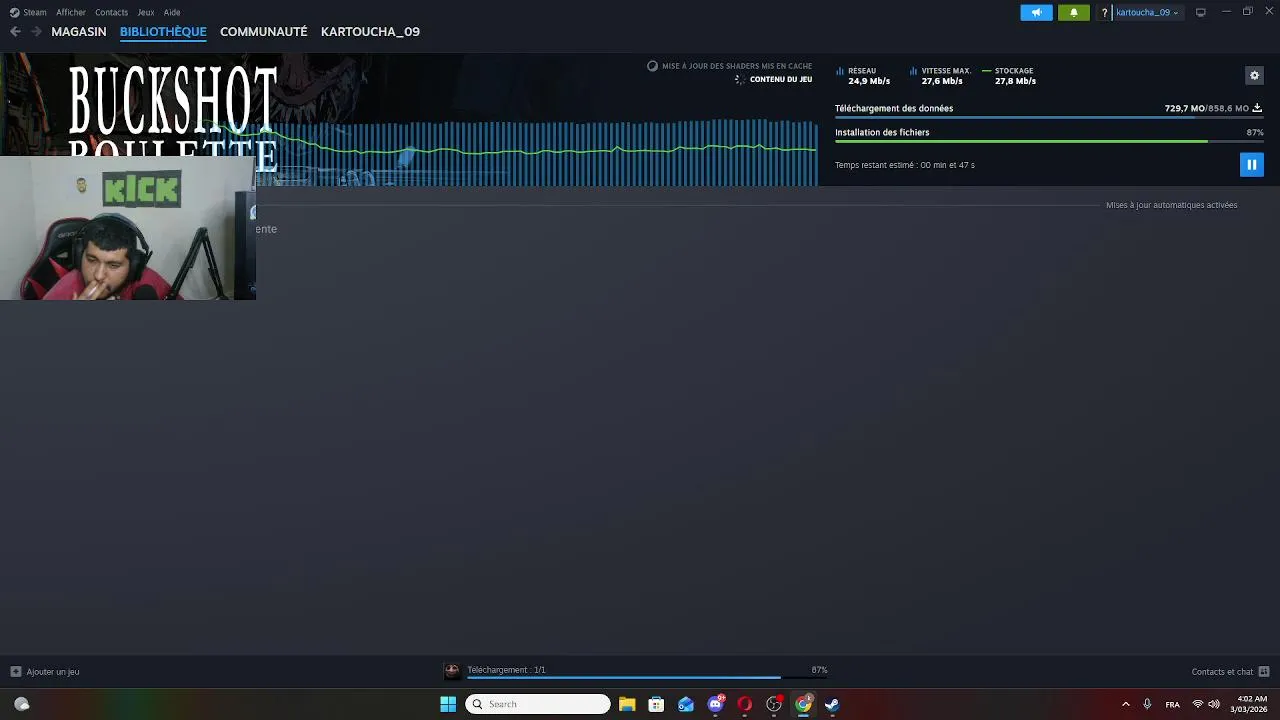Click the question mark help icon

(x=1104, y=12)
